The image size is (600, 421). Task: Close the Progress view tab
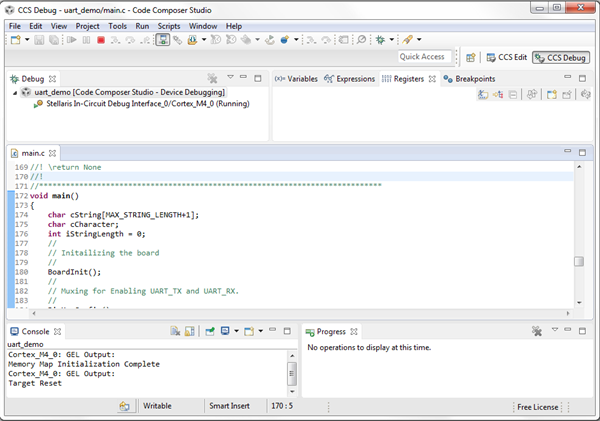(x=354, y=332)
